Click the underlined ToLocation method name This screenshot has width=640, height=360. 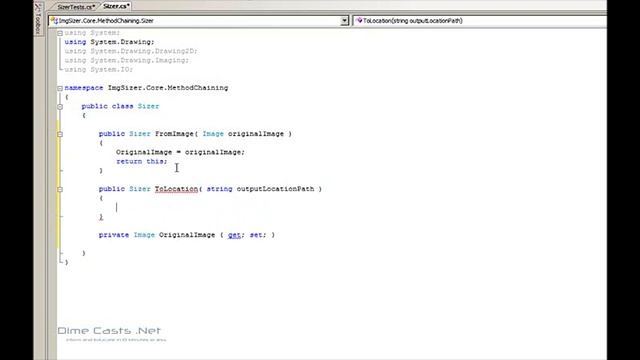point(176,189)
